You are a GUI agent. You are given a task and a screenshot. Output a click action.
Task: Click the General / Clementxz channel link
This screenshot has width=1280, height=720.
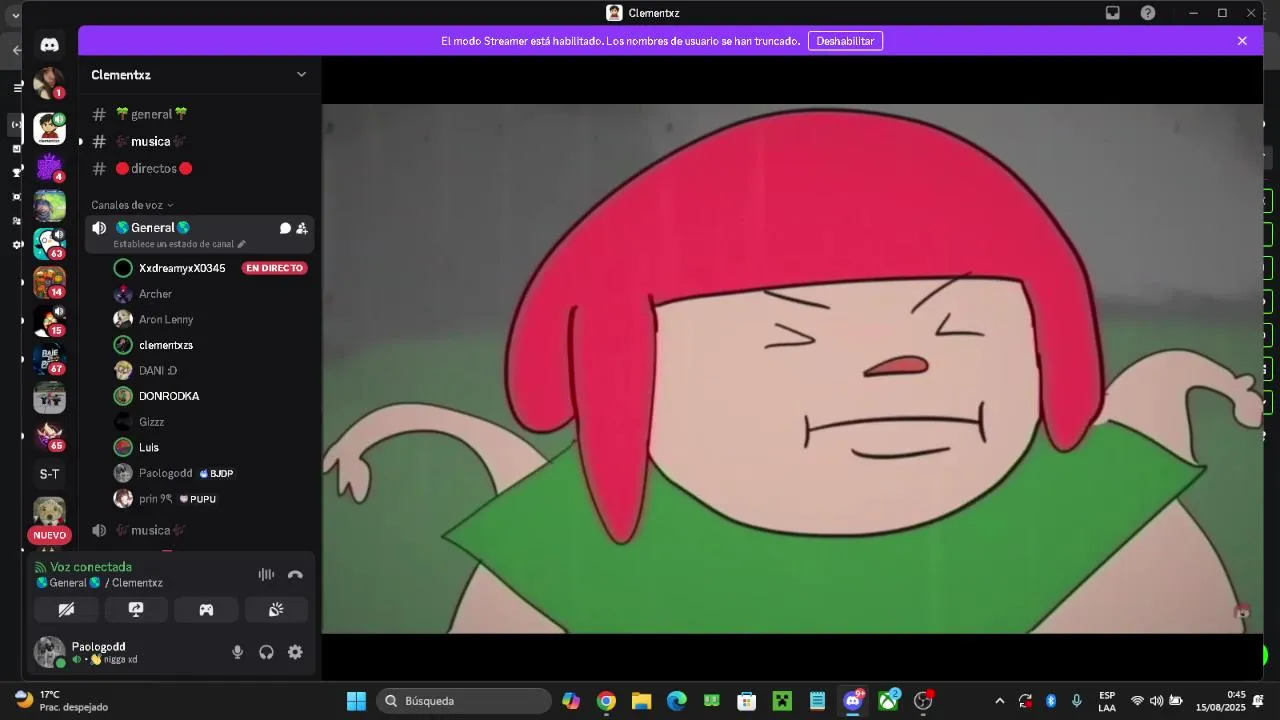pyautogui.click(x=99, y=583)
